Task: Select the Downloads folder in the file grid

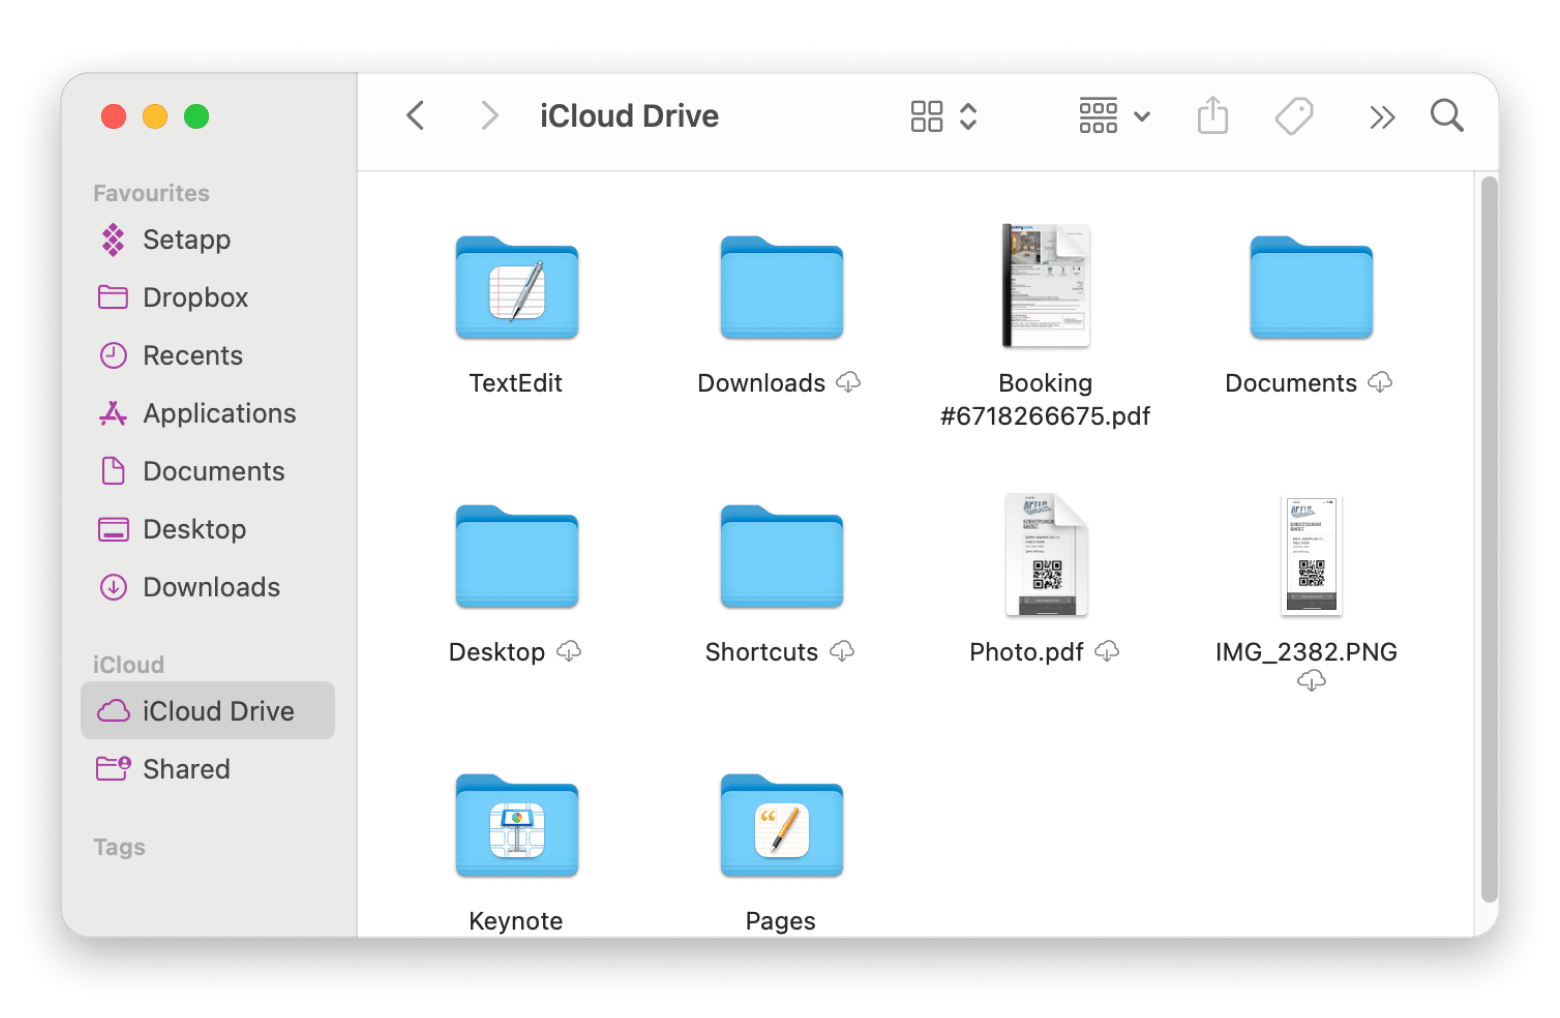Action: click(781, 288)
